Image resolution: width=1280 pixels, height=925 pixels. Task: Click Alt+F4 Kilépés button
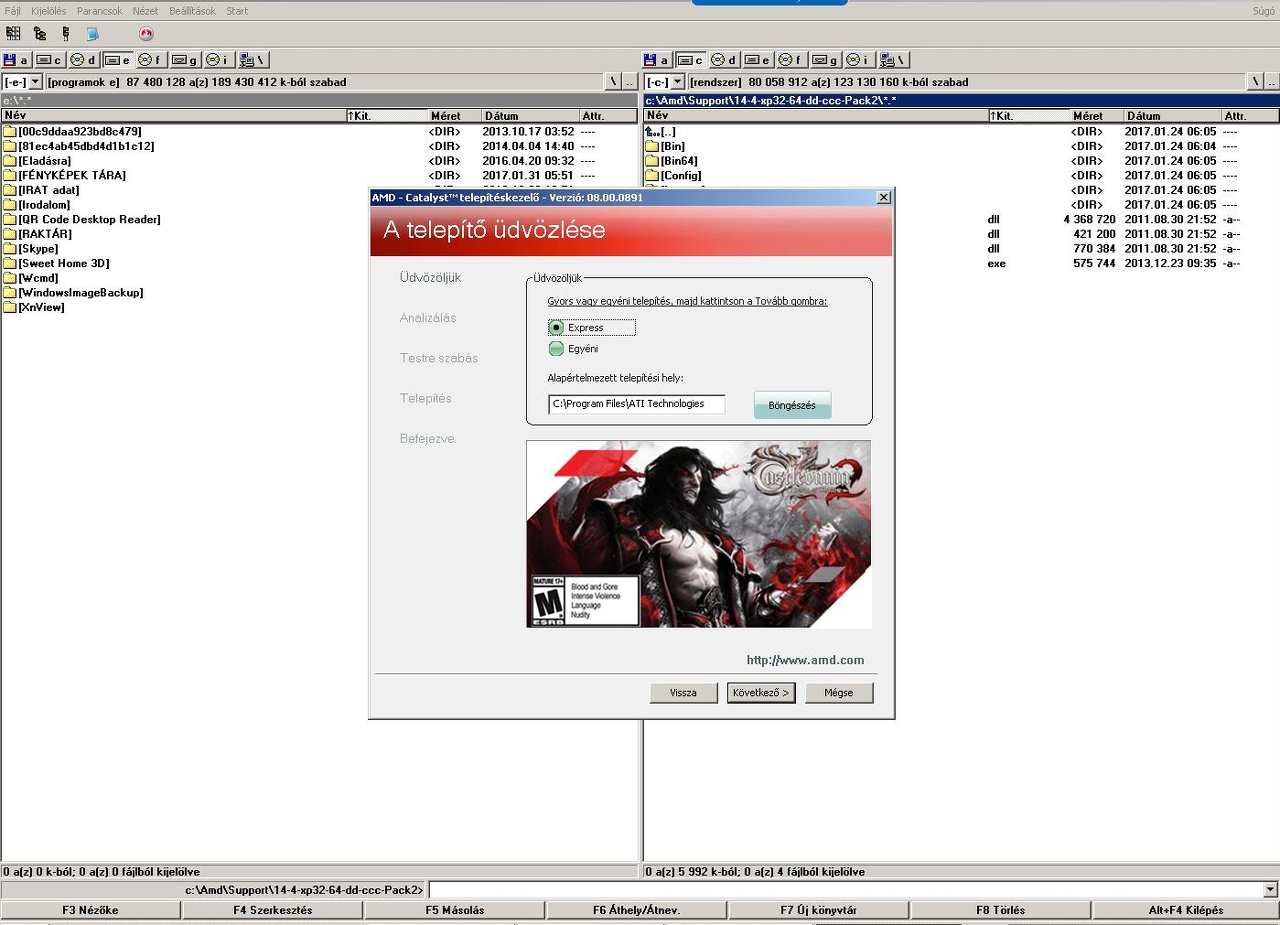coord(1186,910)
